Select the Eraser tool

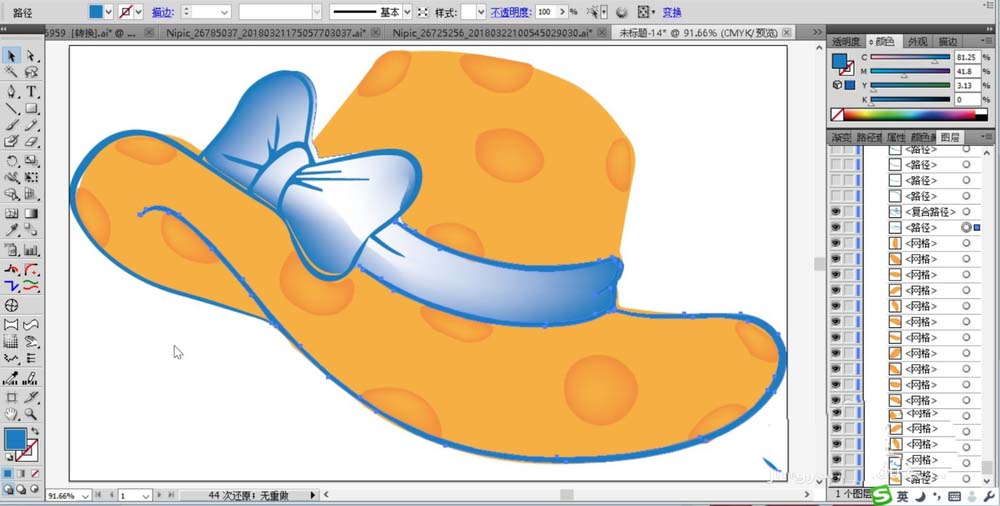[31, 142]
